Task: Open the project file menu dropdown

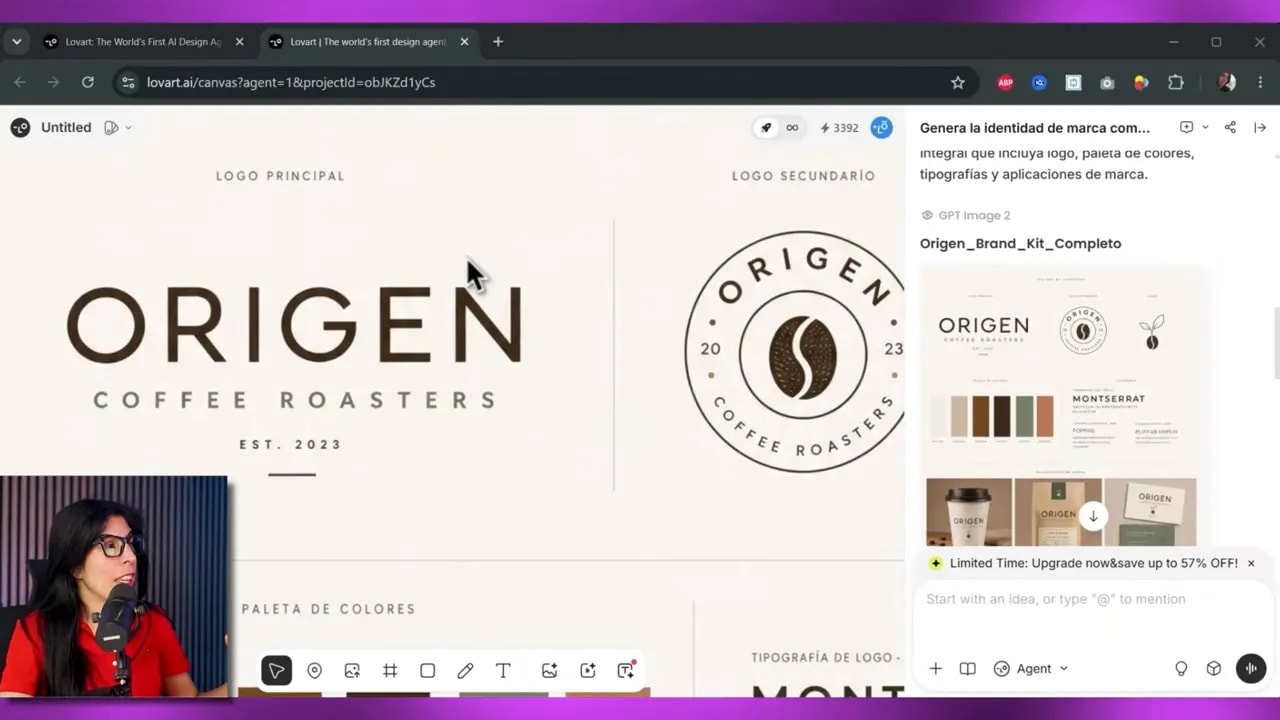Action: point(118,128)
